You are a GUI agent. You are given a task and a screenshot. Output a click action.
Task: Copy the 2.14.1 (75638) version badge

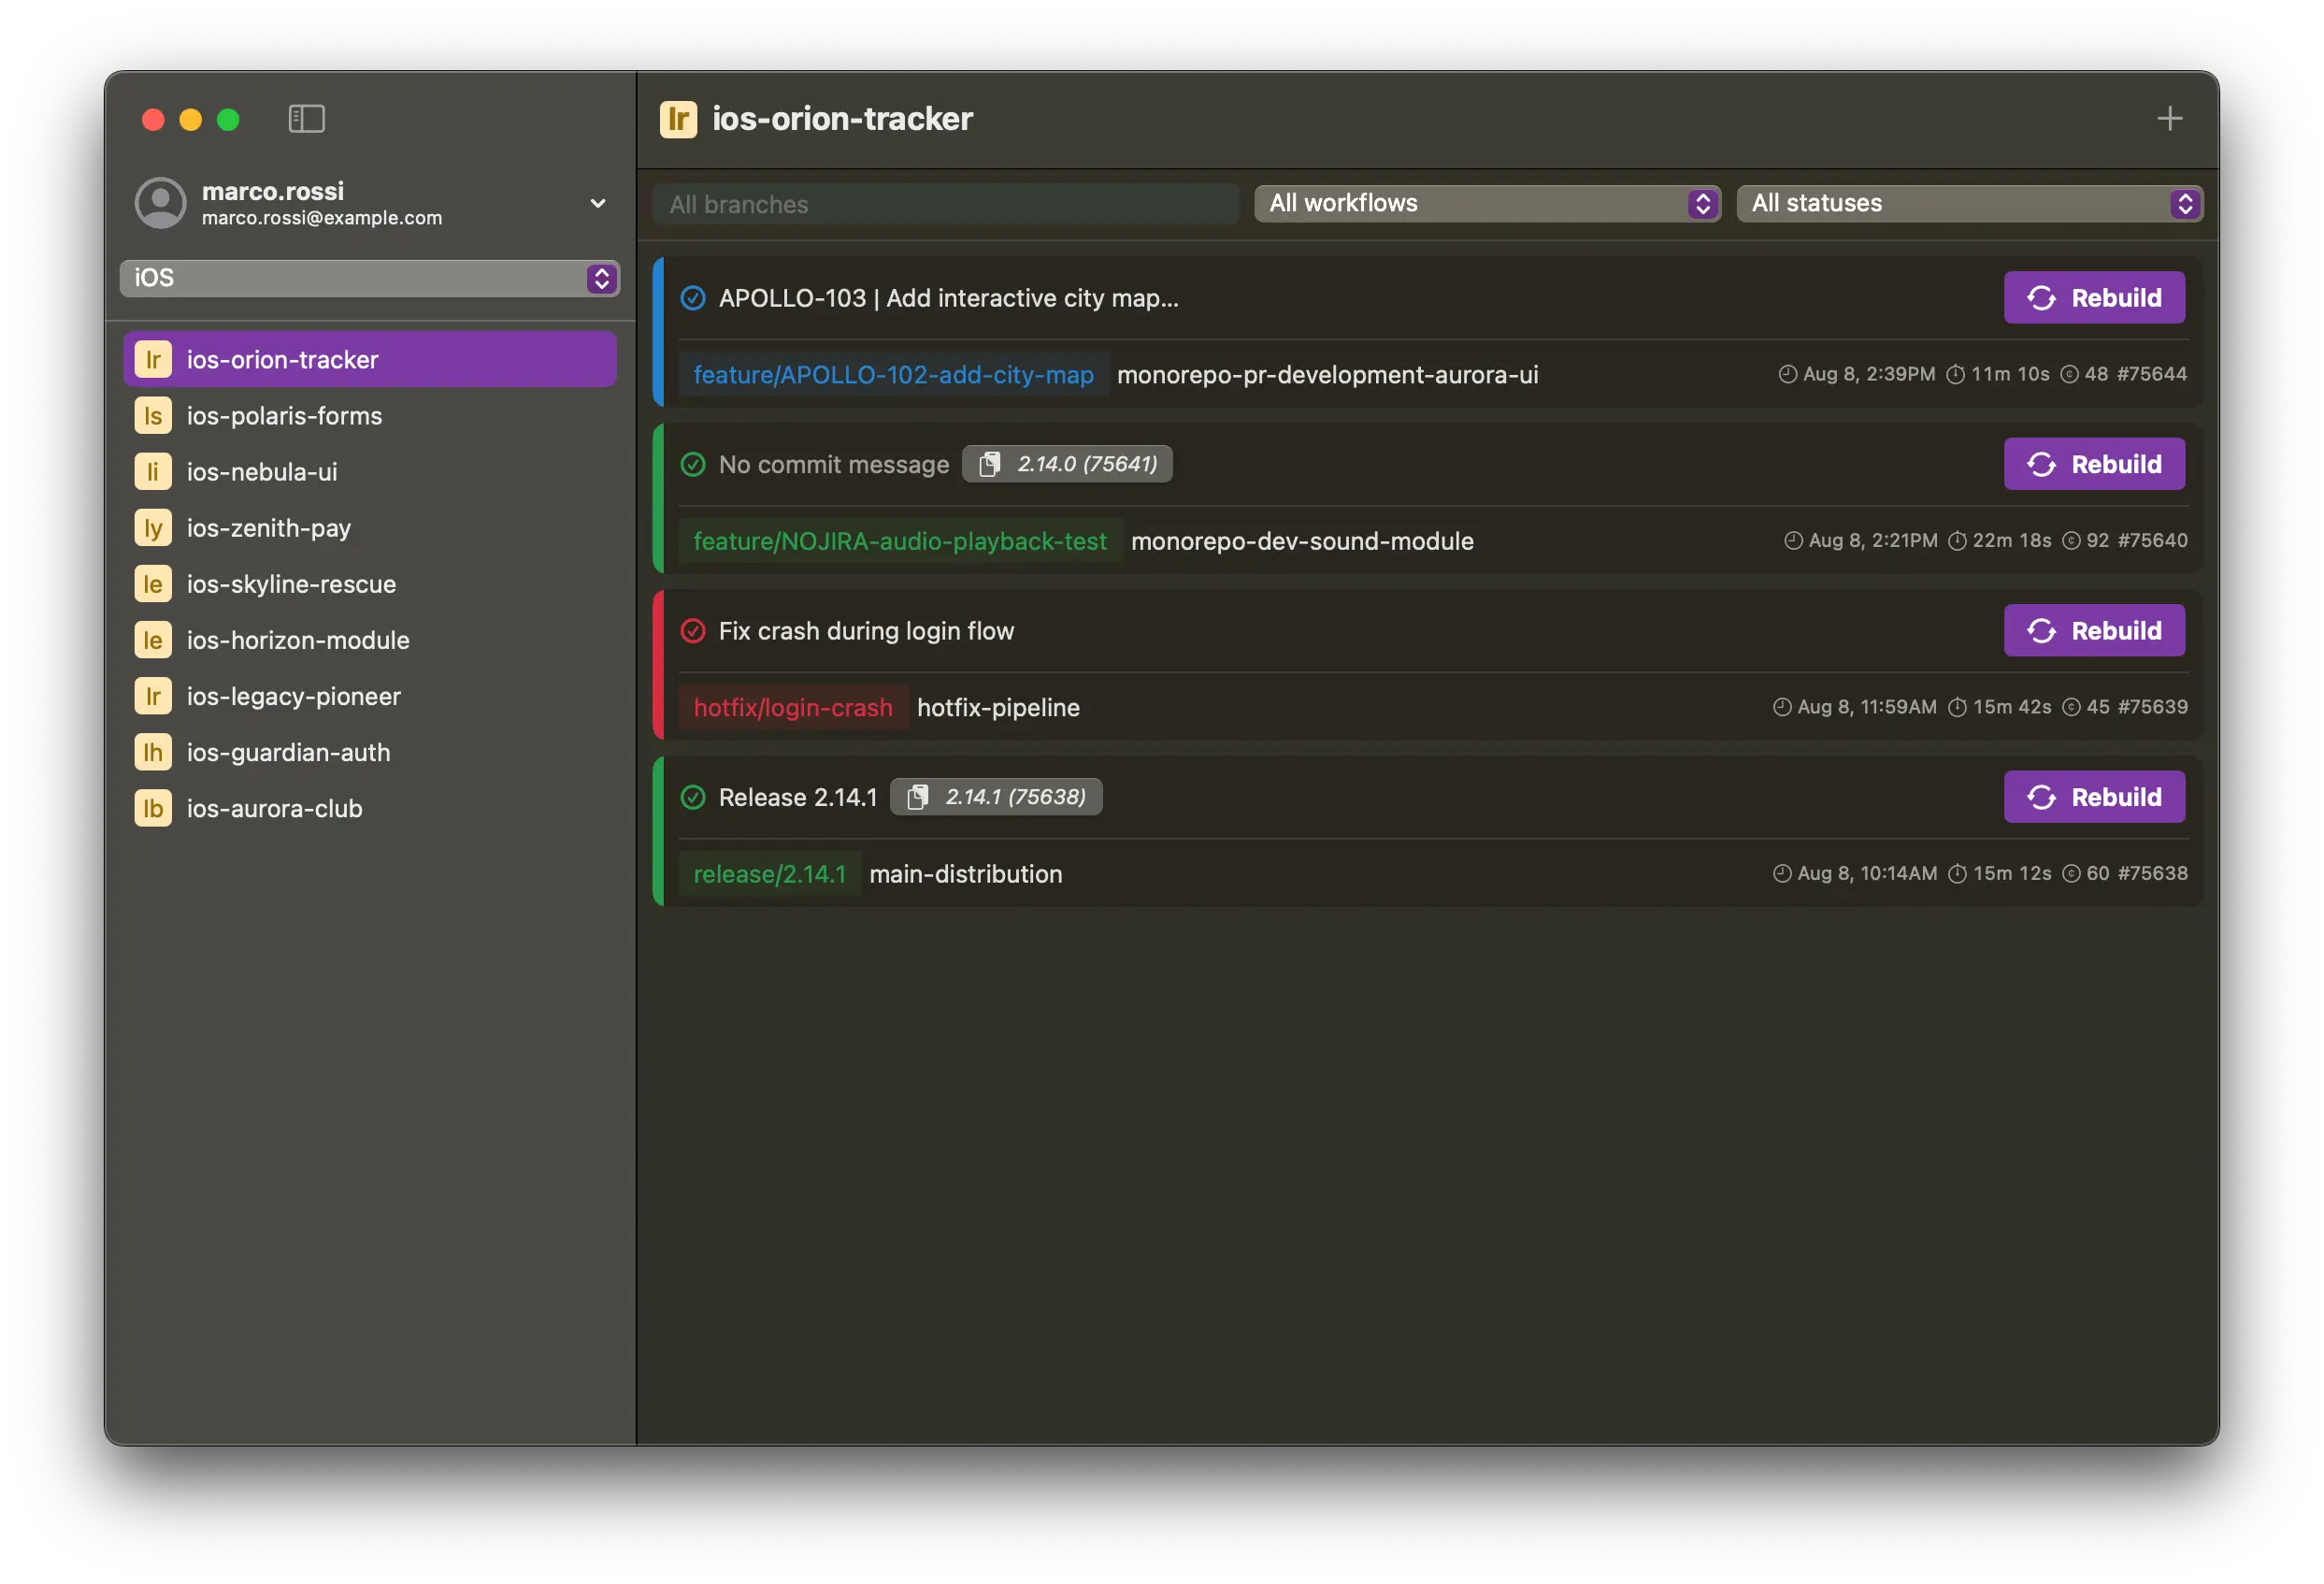click(x=996, y=797)
